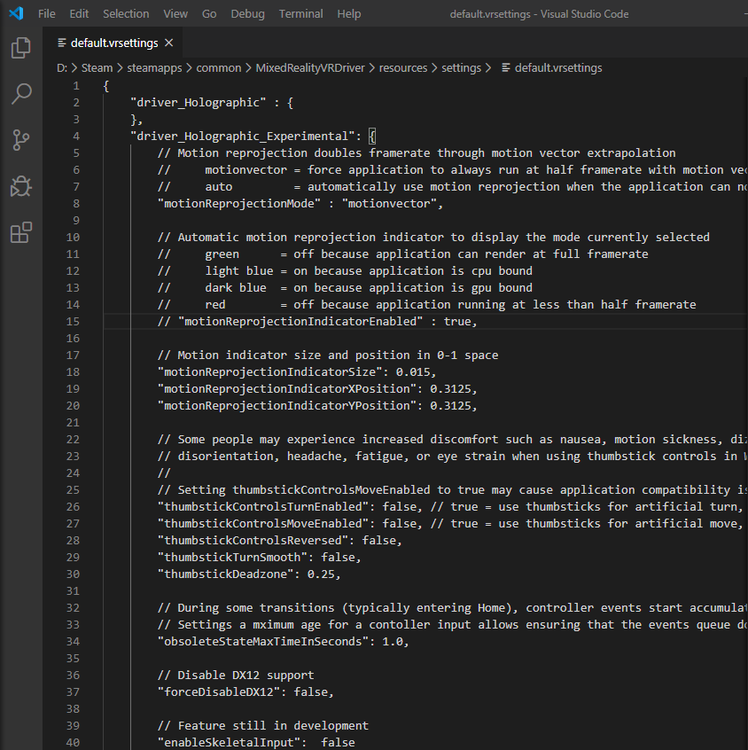Click the Steam breadcrumb folder
Viewport: 748px width, 750px height.
coord(97,68)
